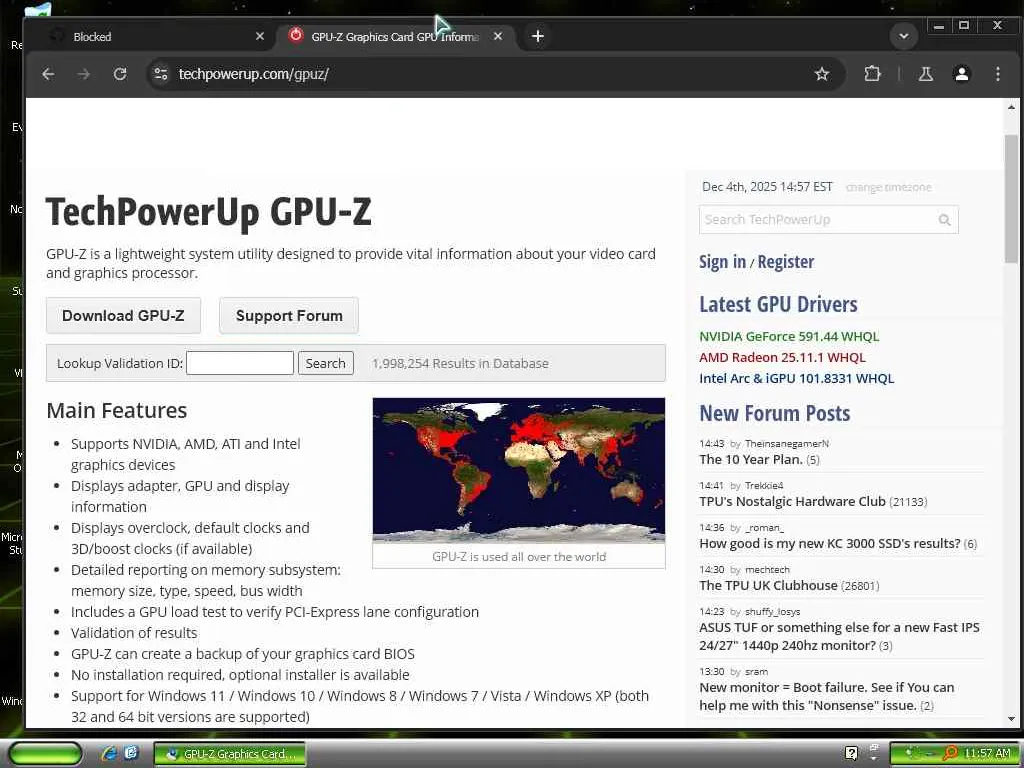Image resolution: width=1024 pixels, height=768 pixels.
Task: Click the GPU-Z world map image
Action: click(x=519, y=470)
